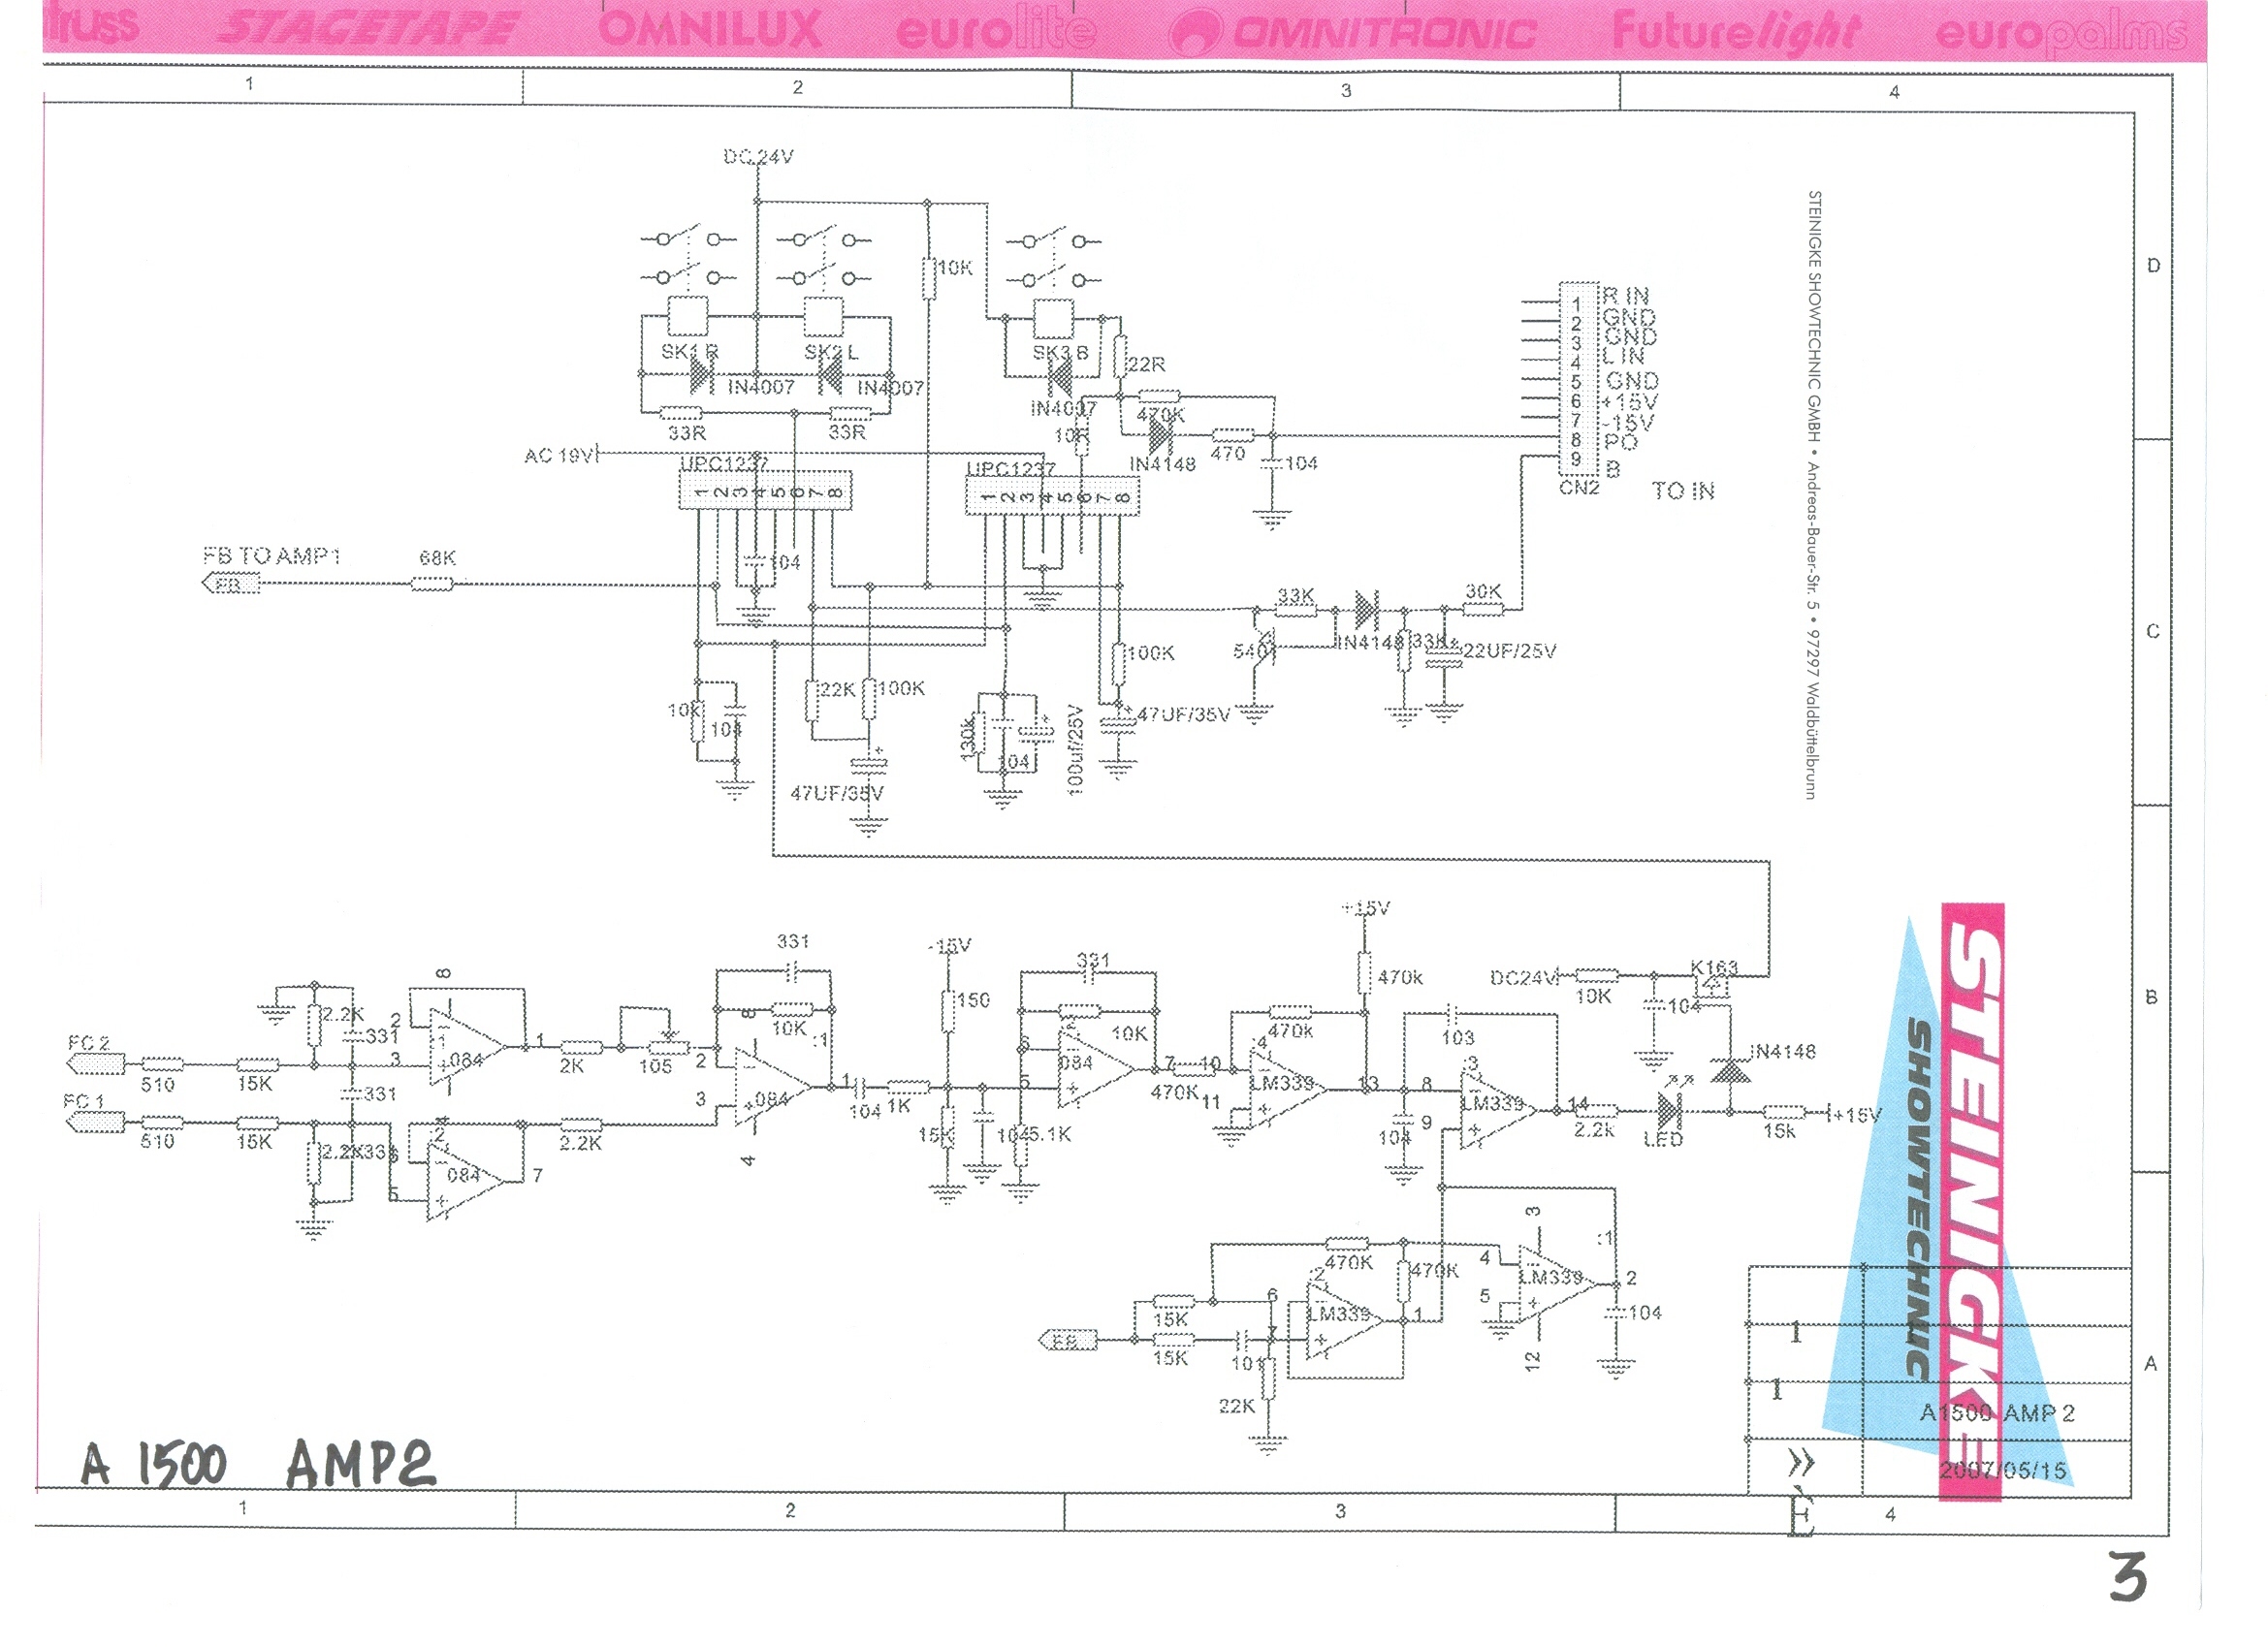Click the 105 trimmer potentiometer symbol
The height and width of the screenshot is (1647, 2268).
click(x=669, y=1045)
